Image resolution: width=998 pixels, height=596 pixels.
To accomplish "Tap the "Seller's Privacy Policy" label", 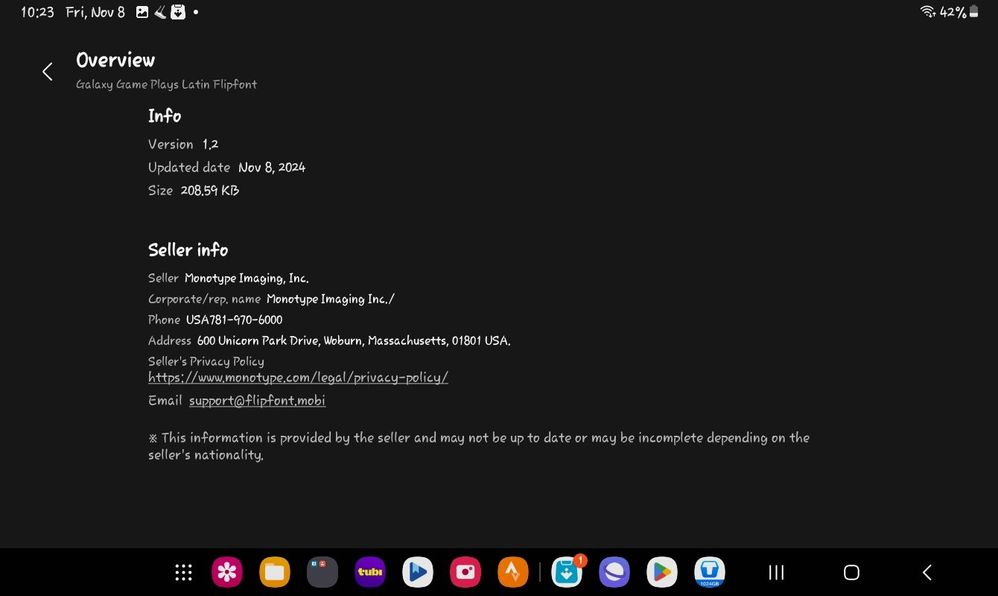I will [206, 361].
